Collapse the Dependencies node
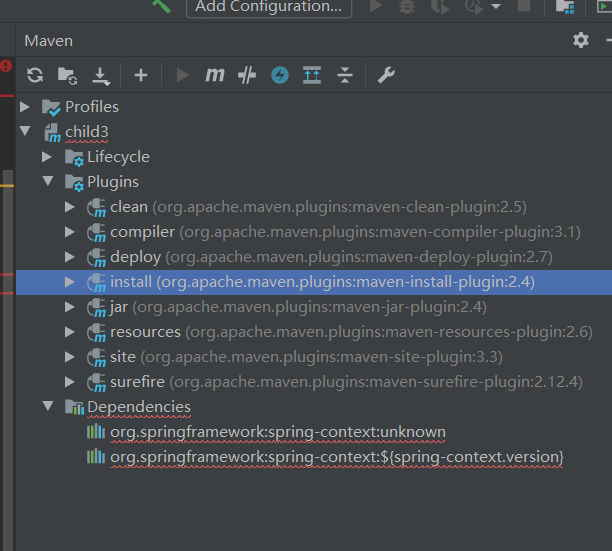This screenshot has height=551, width=612. (x=48, y=406)
